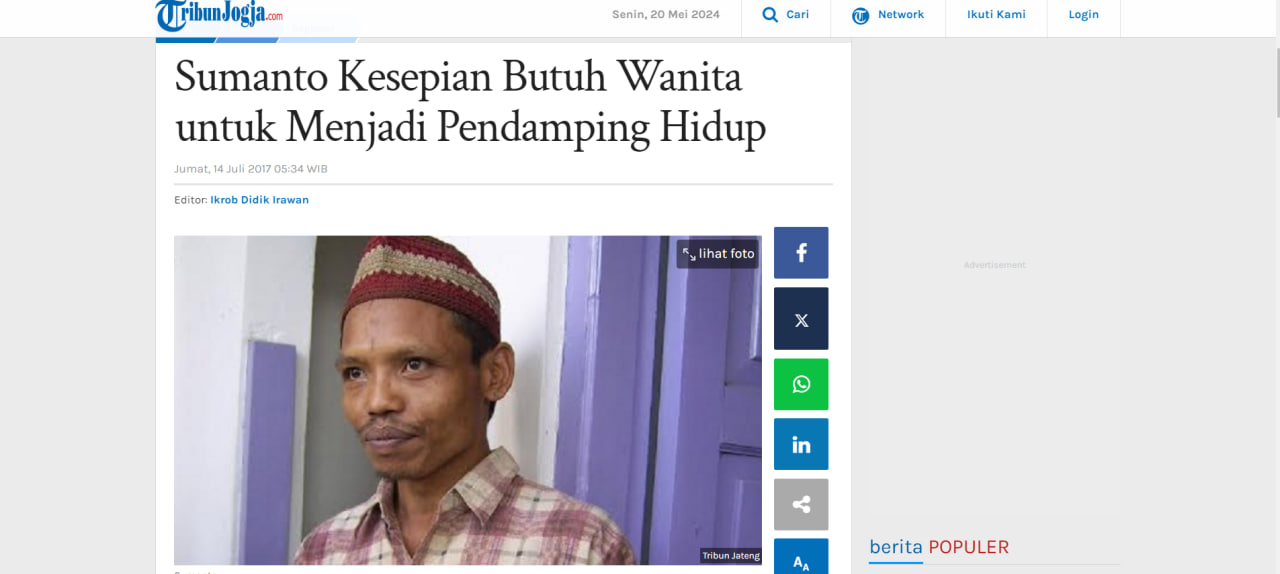This screenshot has height=574, width=1280.
Task: Click the article headline text
Action: [x=470, y=102]
